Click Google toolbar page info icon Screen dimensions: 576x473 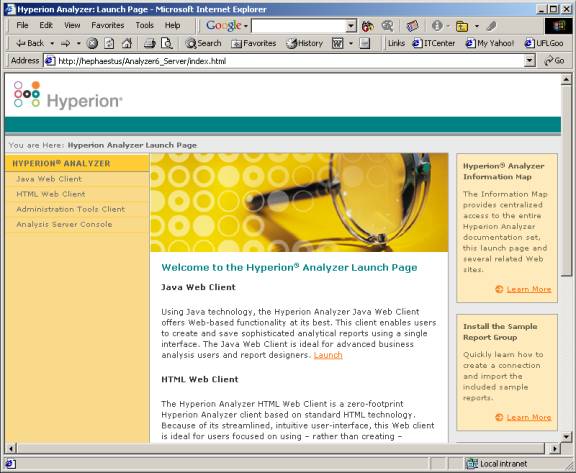coord(437,26)
